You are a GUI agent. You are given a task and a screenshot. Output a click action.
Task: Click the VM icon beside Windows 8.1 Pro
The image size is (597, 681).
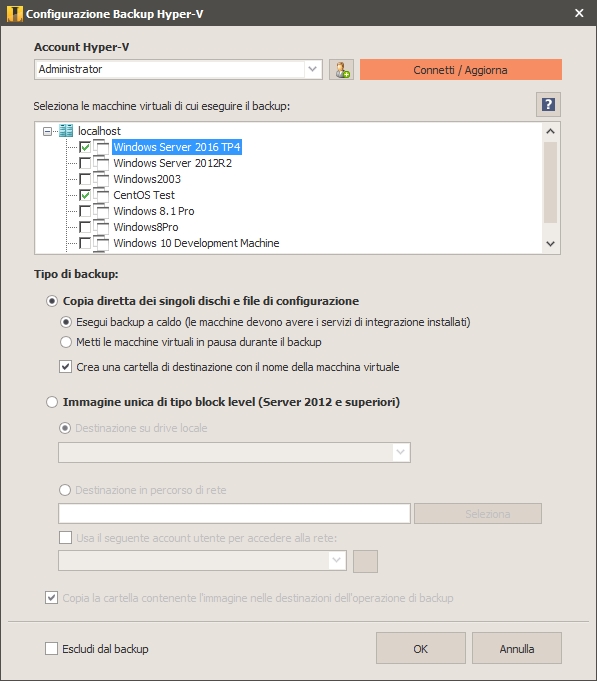(x=101, y=211)
